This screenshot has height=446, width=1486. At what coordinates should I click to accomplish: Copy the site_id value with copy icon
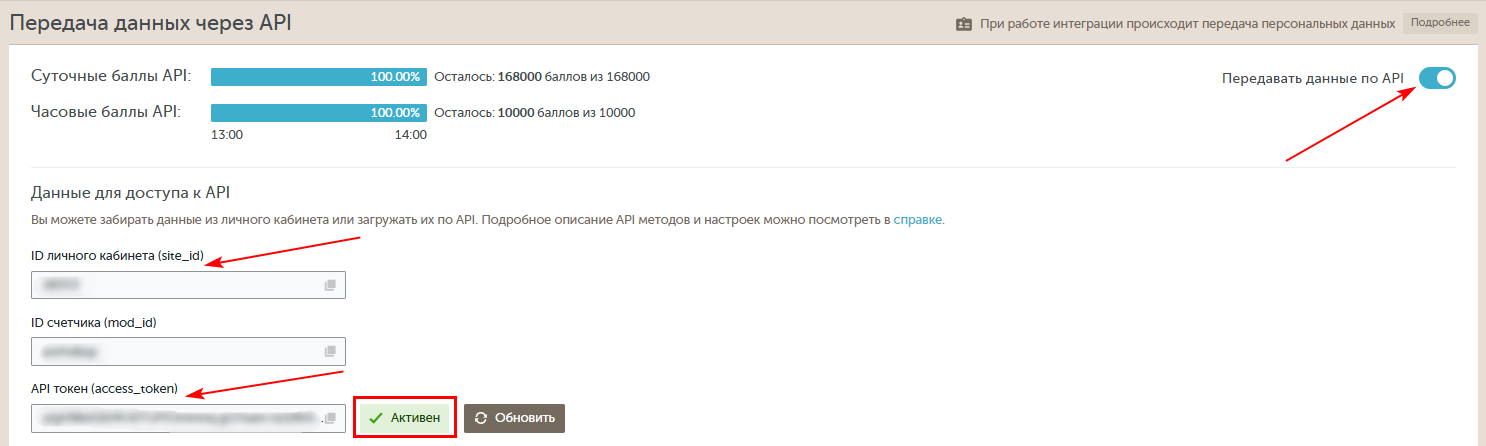click(330, 285)
